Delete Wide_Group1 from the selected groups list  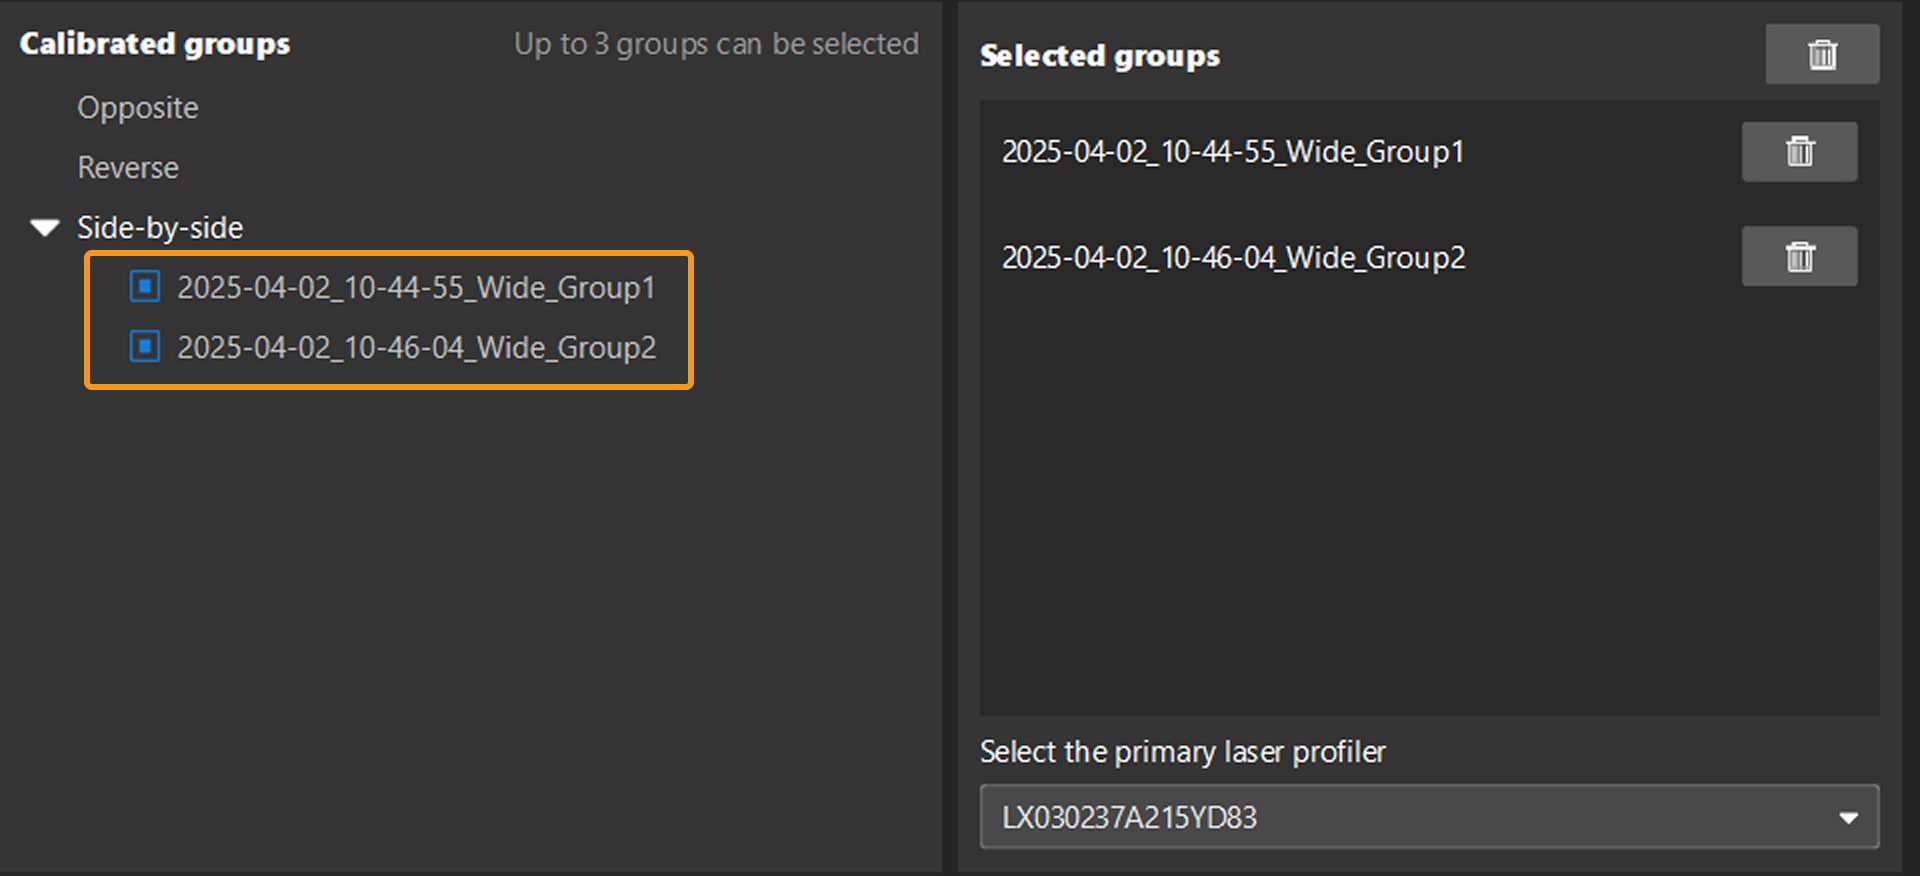(1799, 152)
